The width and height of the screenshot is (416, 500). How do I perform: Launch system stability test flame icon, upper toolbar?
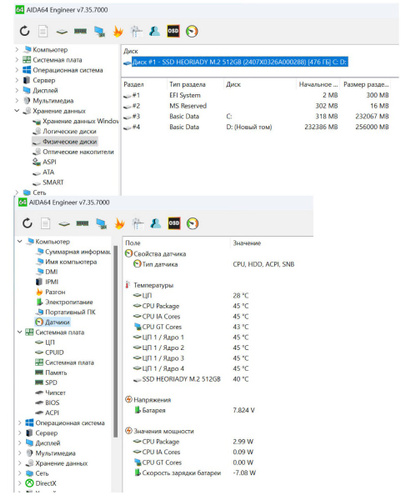click(x=118, y=31)
